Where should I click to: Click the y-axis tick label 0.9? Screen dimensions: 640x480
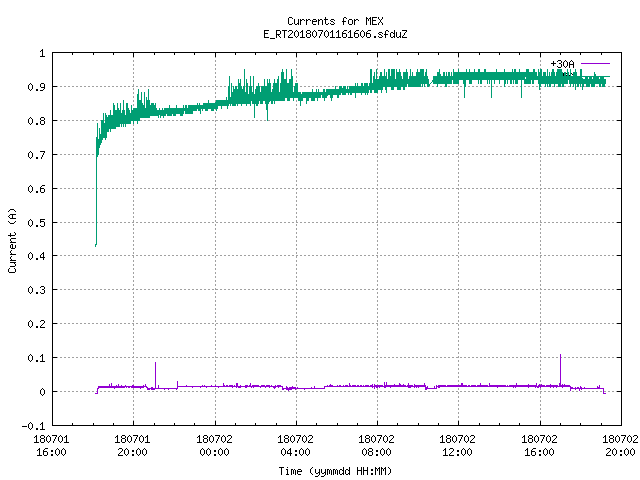click(x=36, y=87)
